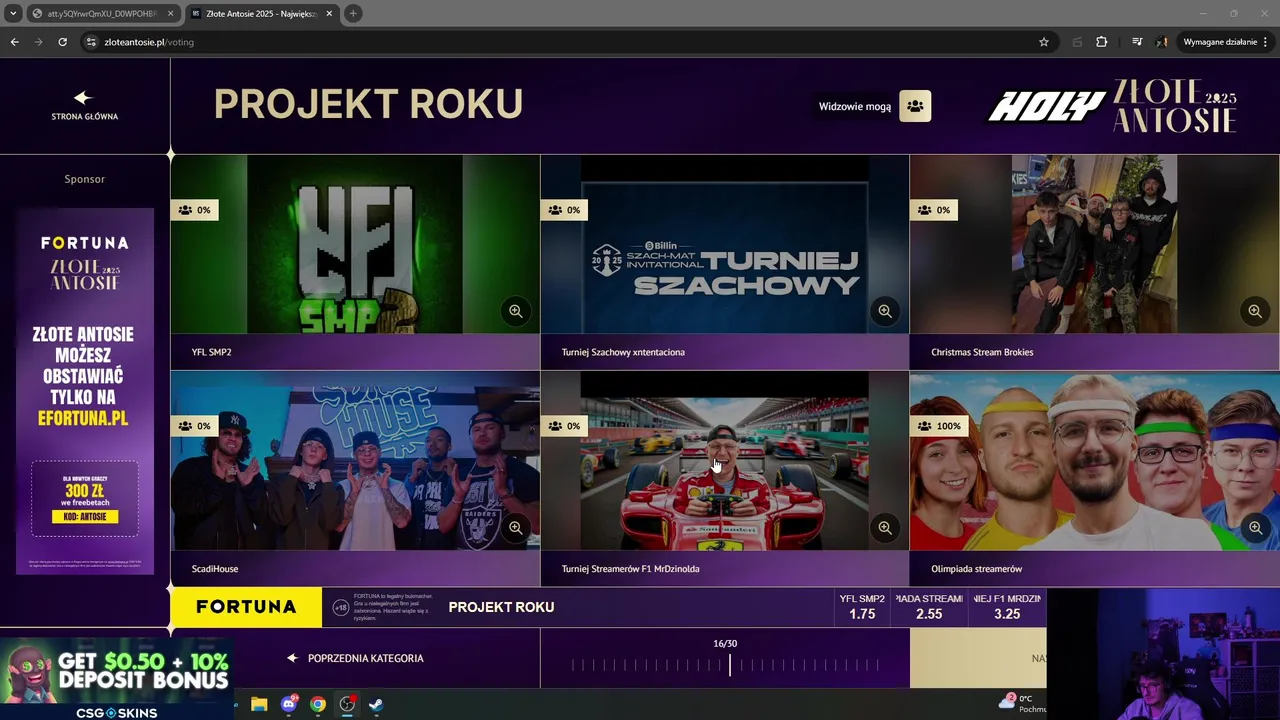Open media control icon in toolbar
This screenshot has width=1280, height=720.
(1137, 42)
